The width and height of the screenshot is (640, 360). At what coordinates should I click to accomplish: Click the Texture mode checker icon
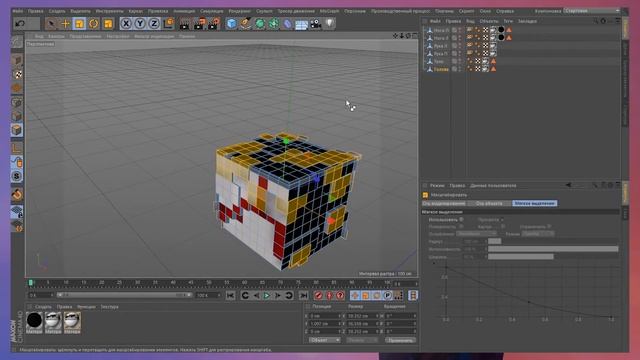pos(18,74)
